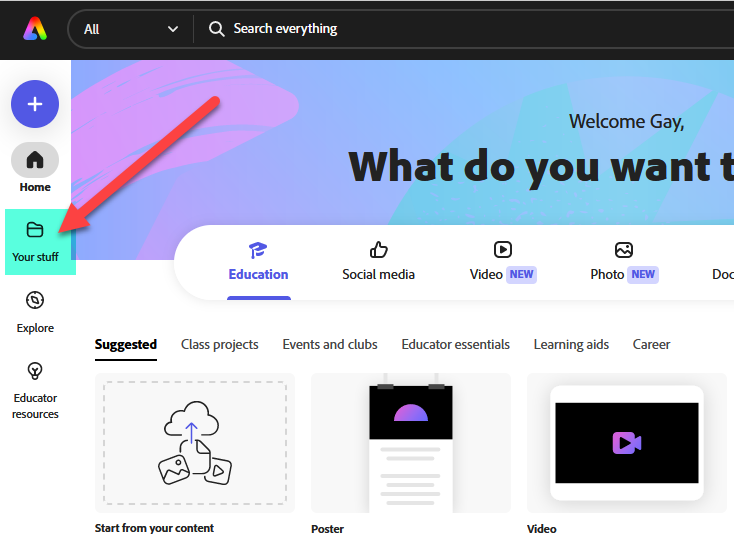Open the Explore compass icon
The width and height of the screenshot is (734, 534).
pyautogui.click(x=35, y=301)
